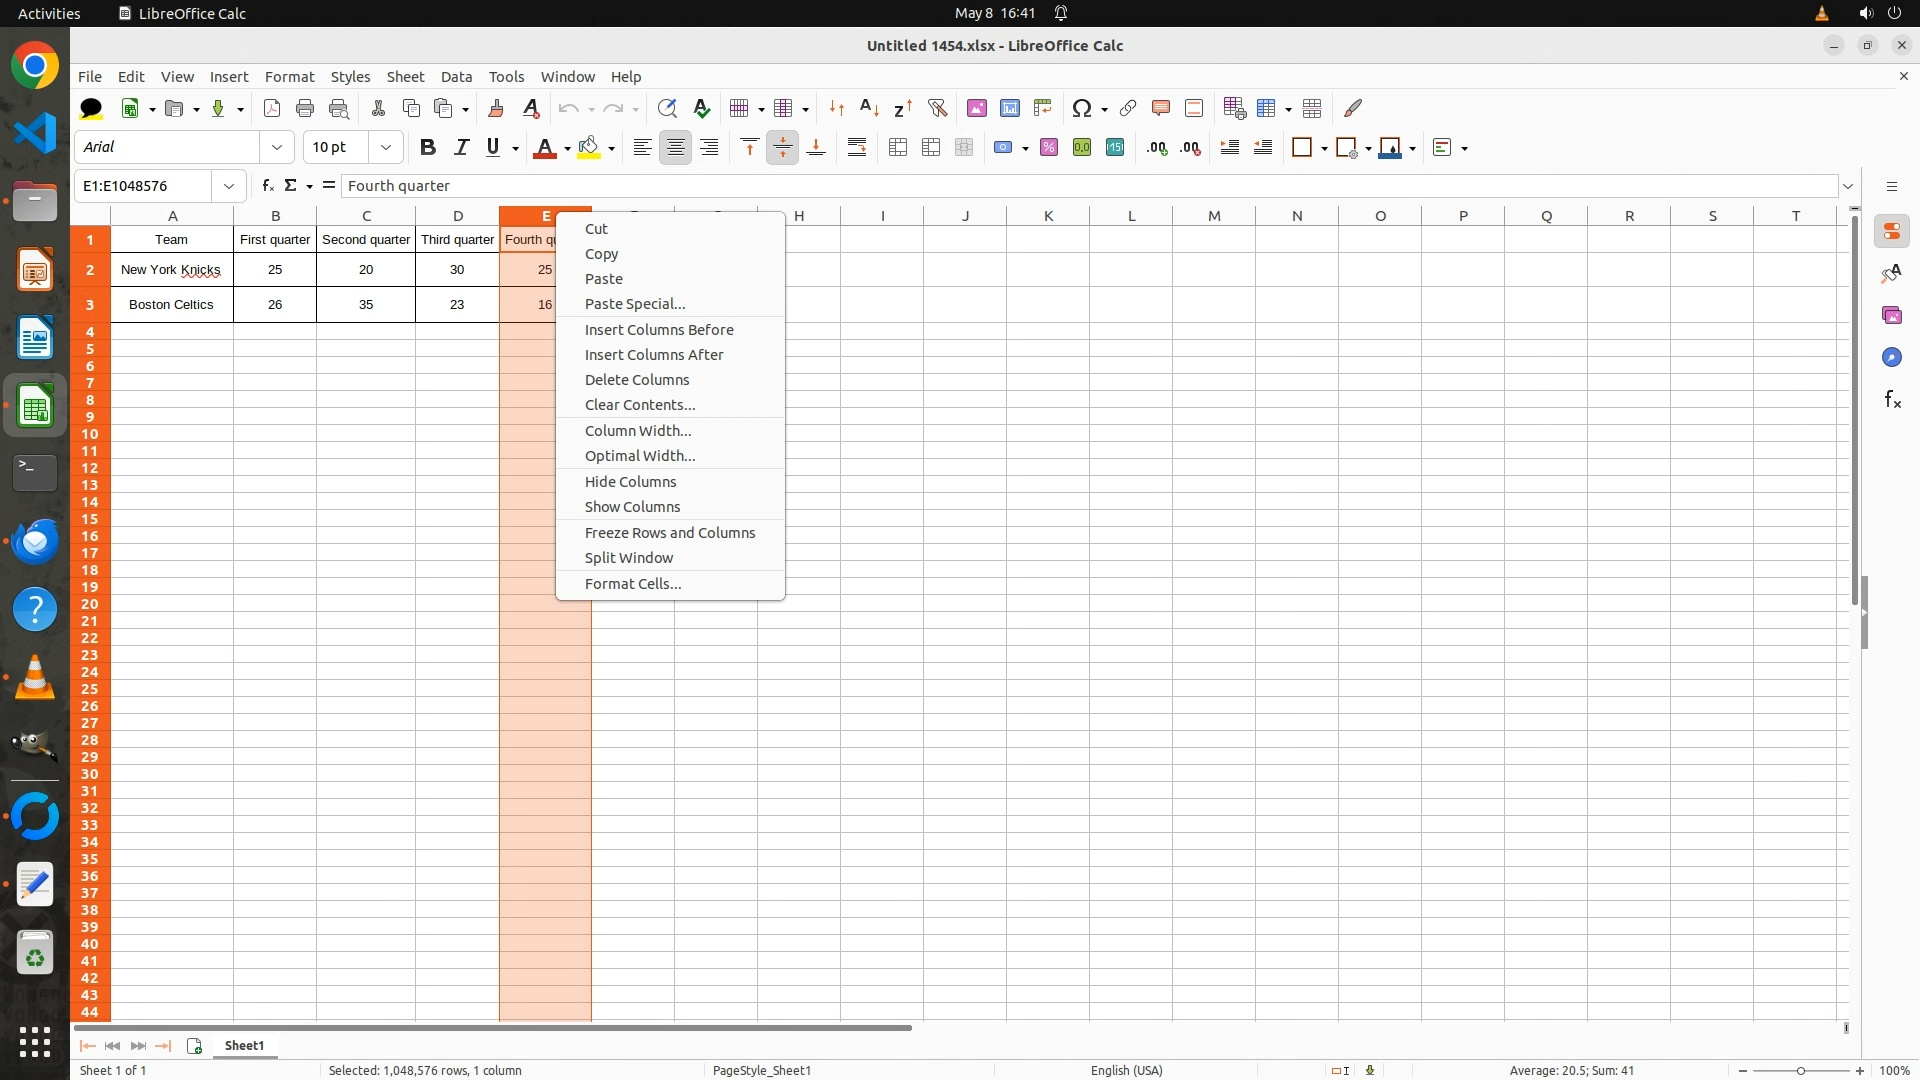
Task: Click the Print toolbar icon
Action: [x=305, y=108]
